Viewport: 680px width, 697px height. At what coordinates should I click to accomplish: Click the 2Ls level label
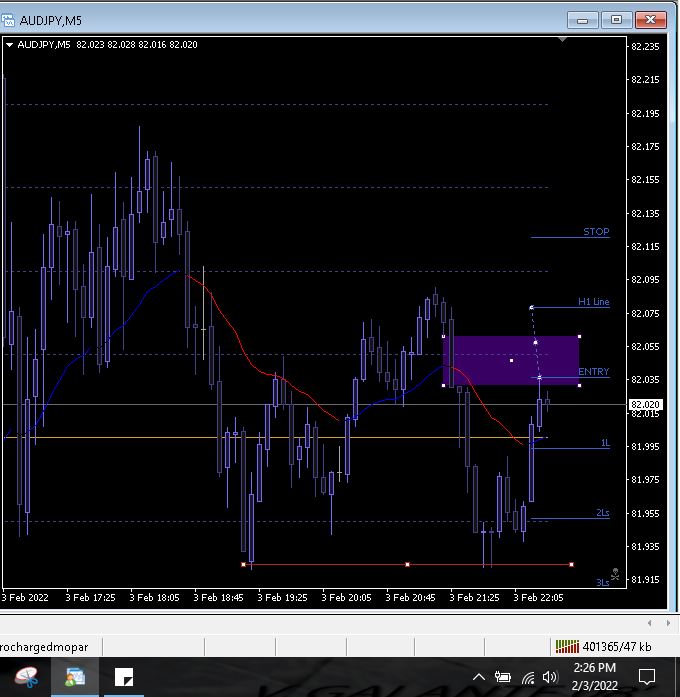[x=602, y=513]
